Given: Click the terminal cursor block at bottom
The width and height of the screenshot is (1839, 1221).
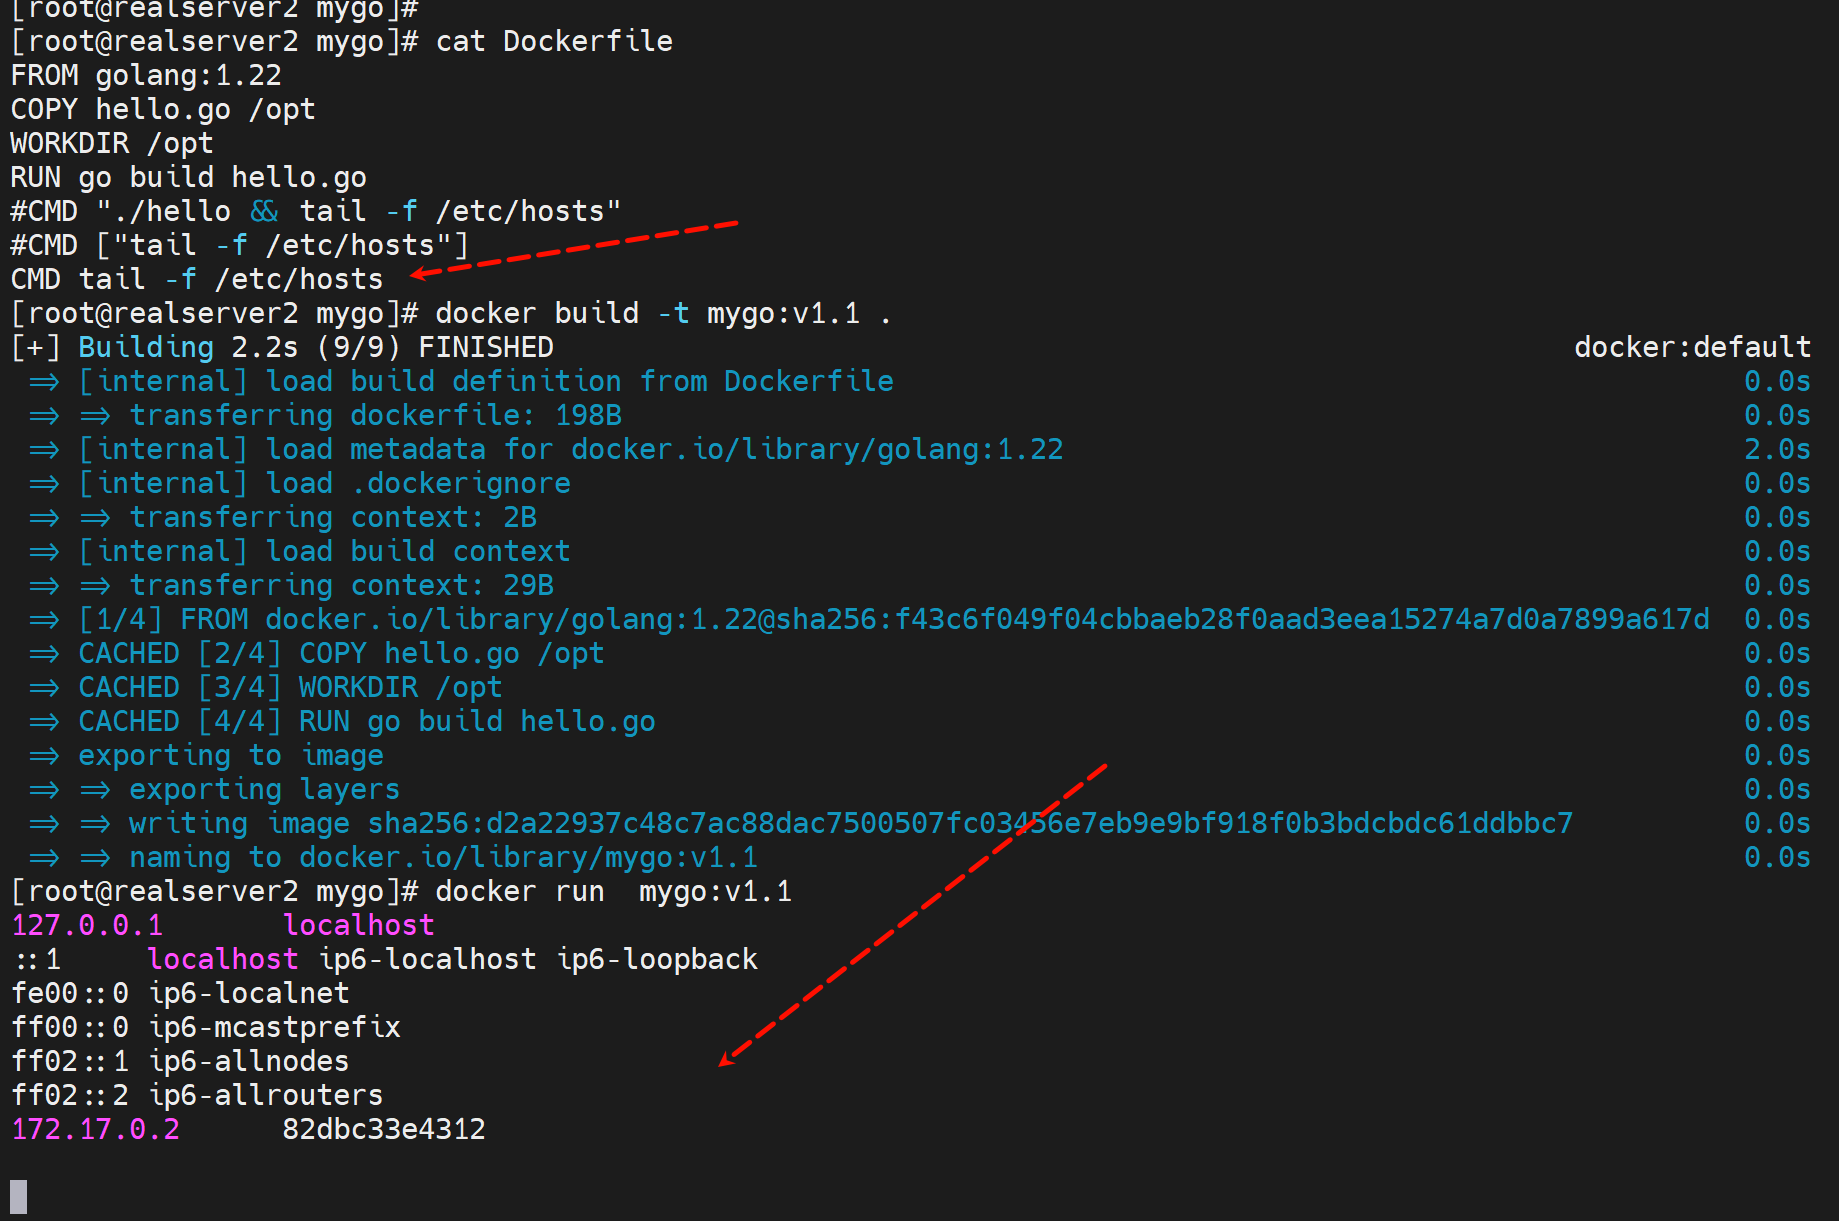Looking at the screenshot, I should (x=18, y=1196).
